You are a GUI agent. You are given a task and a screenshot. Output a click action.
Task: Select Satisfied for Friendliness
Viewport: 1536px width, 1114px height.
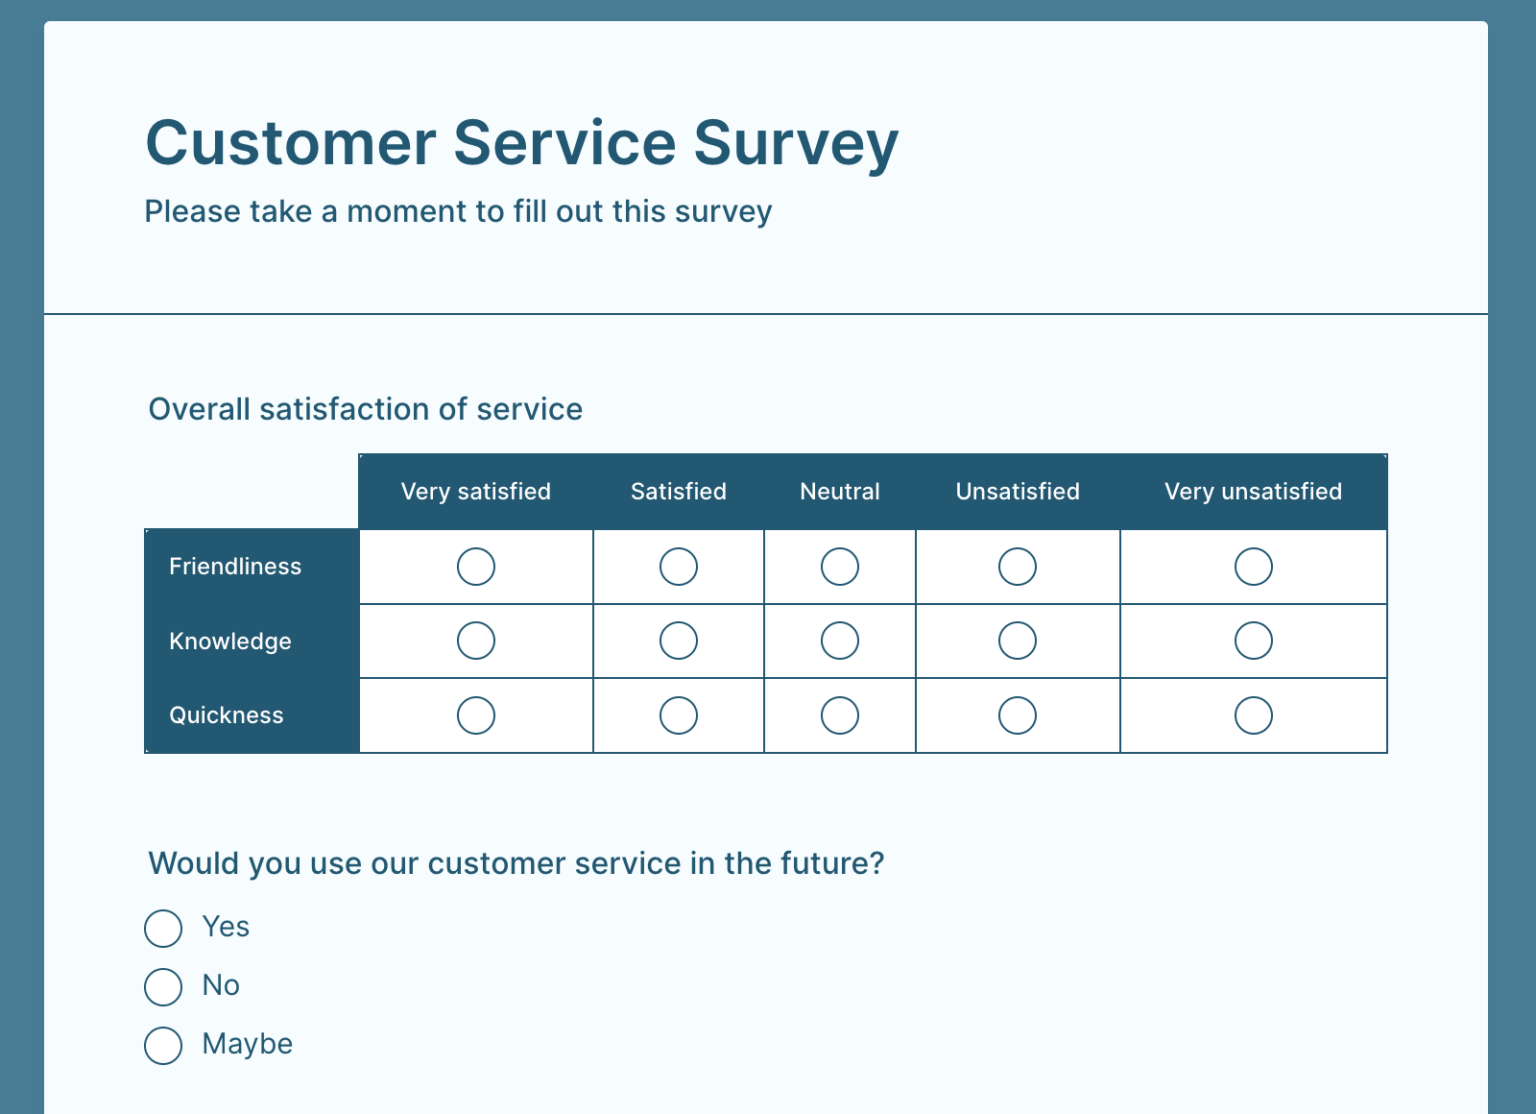(678, 566)
